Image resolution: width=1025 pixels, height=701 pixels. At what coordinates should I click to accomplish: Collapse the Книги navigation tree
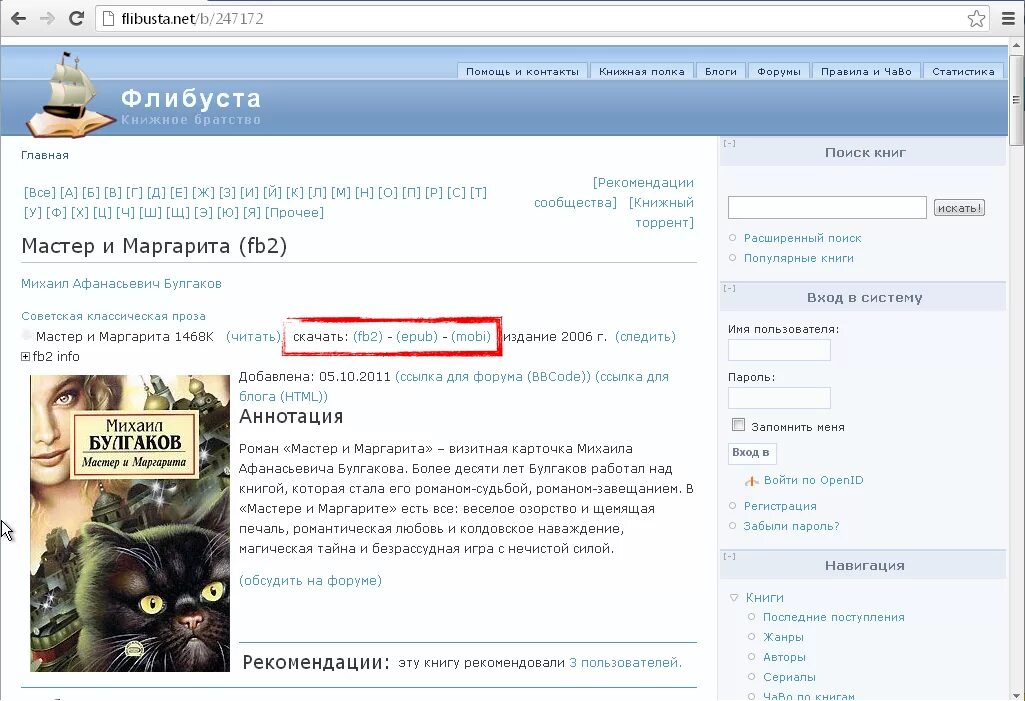click(734, 598)
